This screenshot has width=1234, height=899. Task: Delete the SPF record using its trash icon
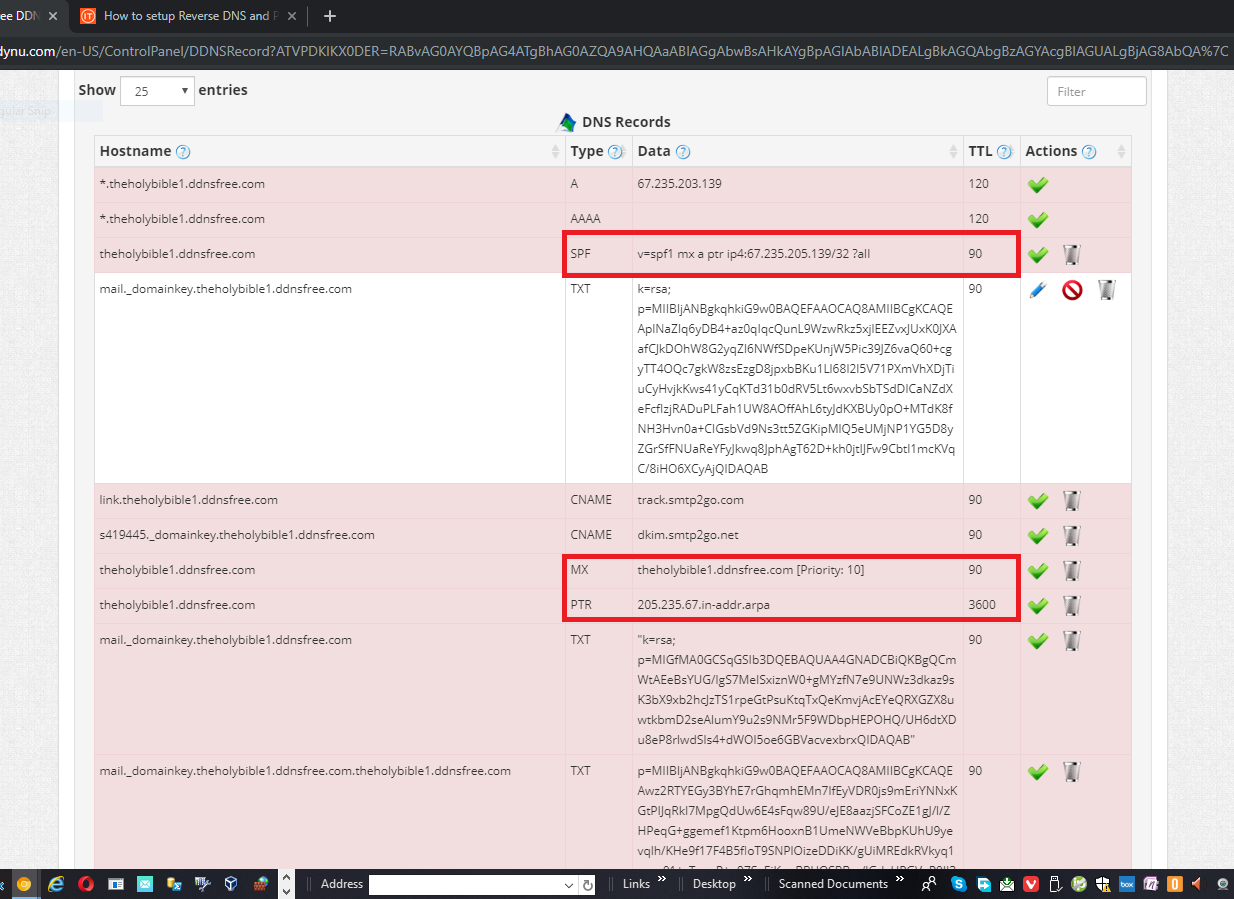[1071, 255]
